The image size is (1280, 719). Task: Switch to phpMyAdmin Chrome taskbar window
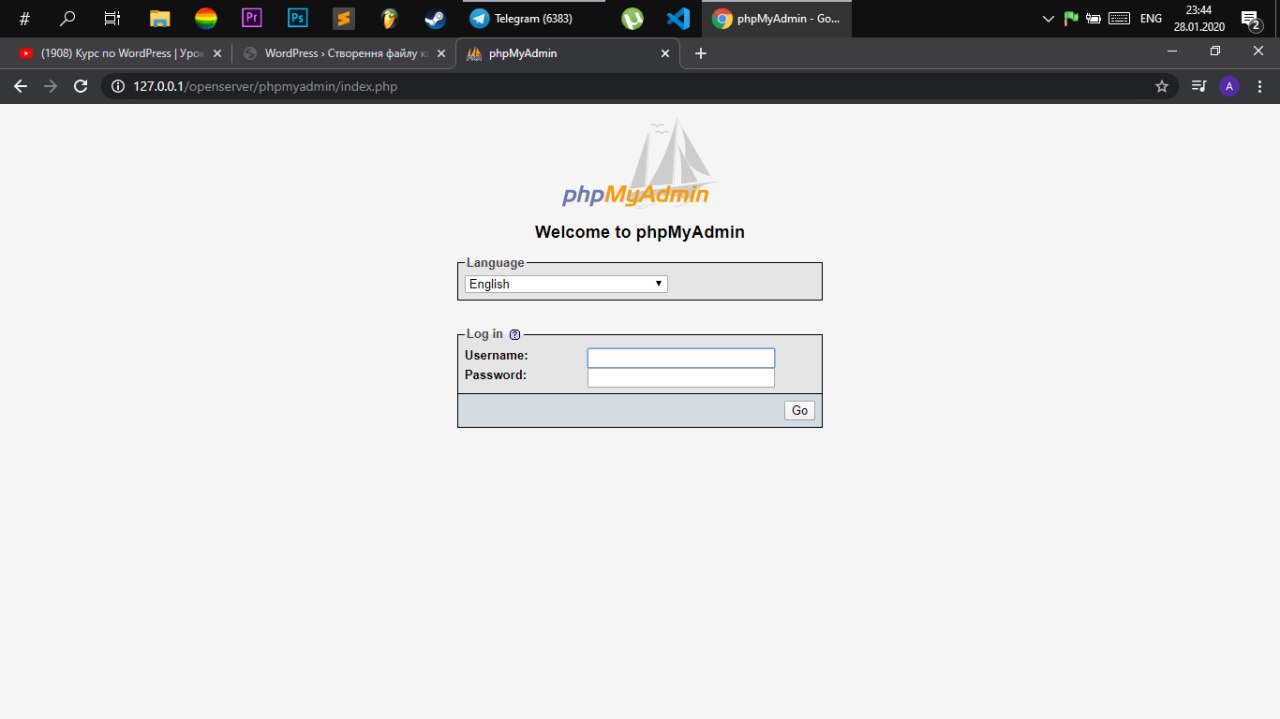[777, 18]
